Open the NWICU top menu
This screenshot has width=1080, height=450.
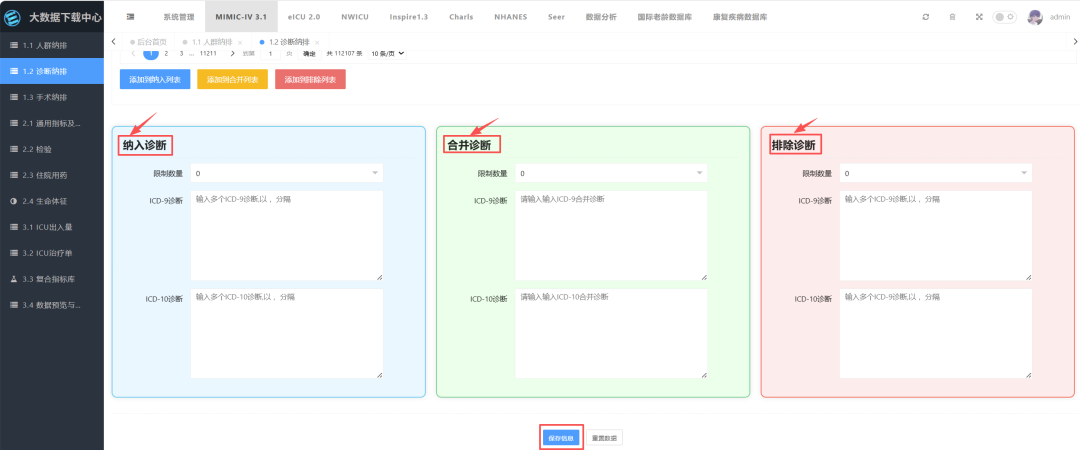(x=355, y=17)
